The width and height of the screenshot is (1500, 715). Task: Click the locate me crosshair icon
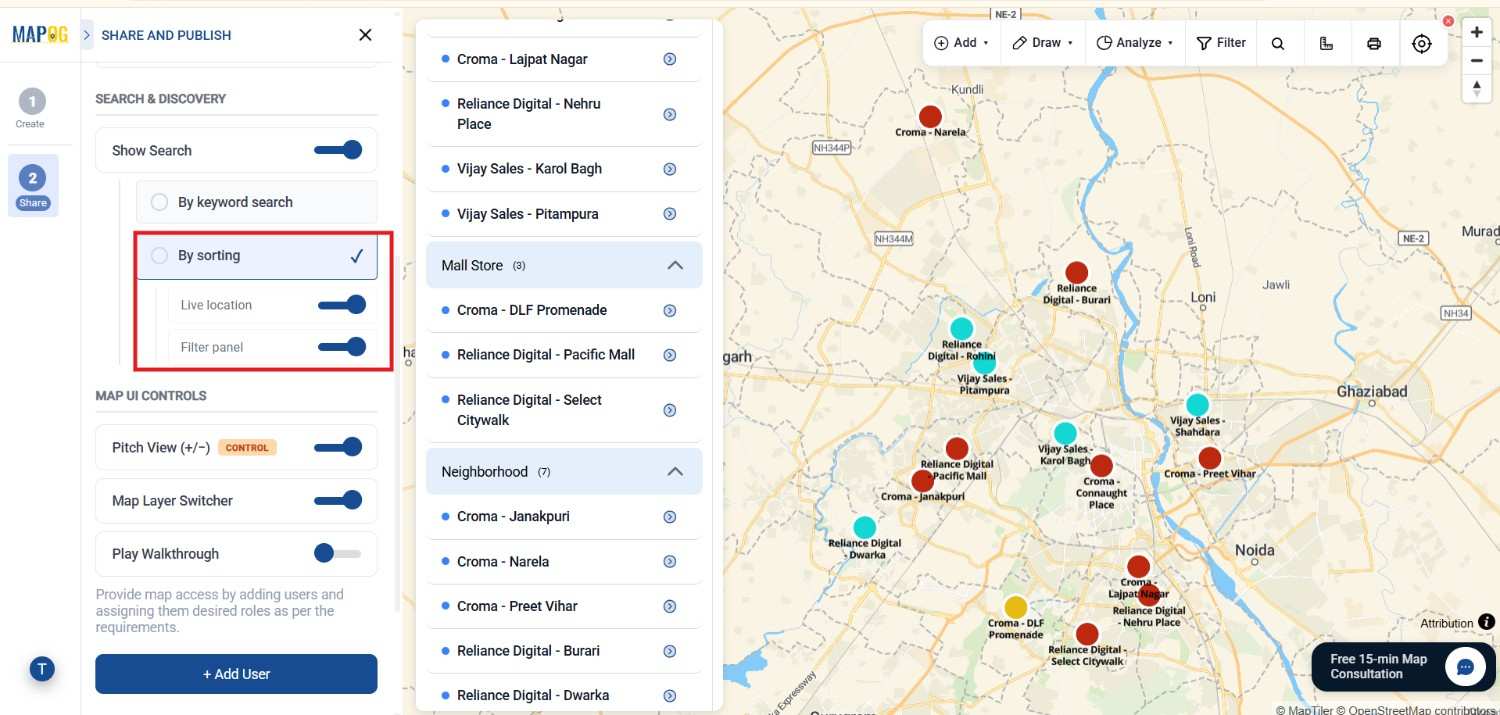tap(1422, 43)
